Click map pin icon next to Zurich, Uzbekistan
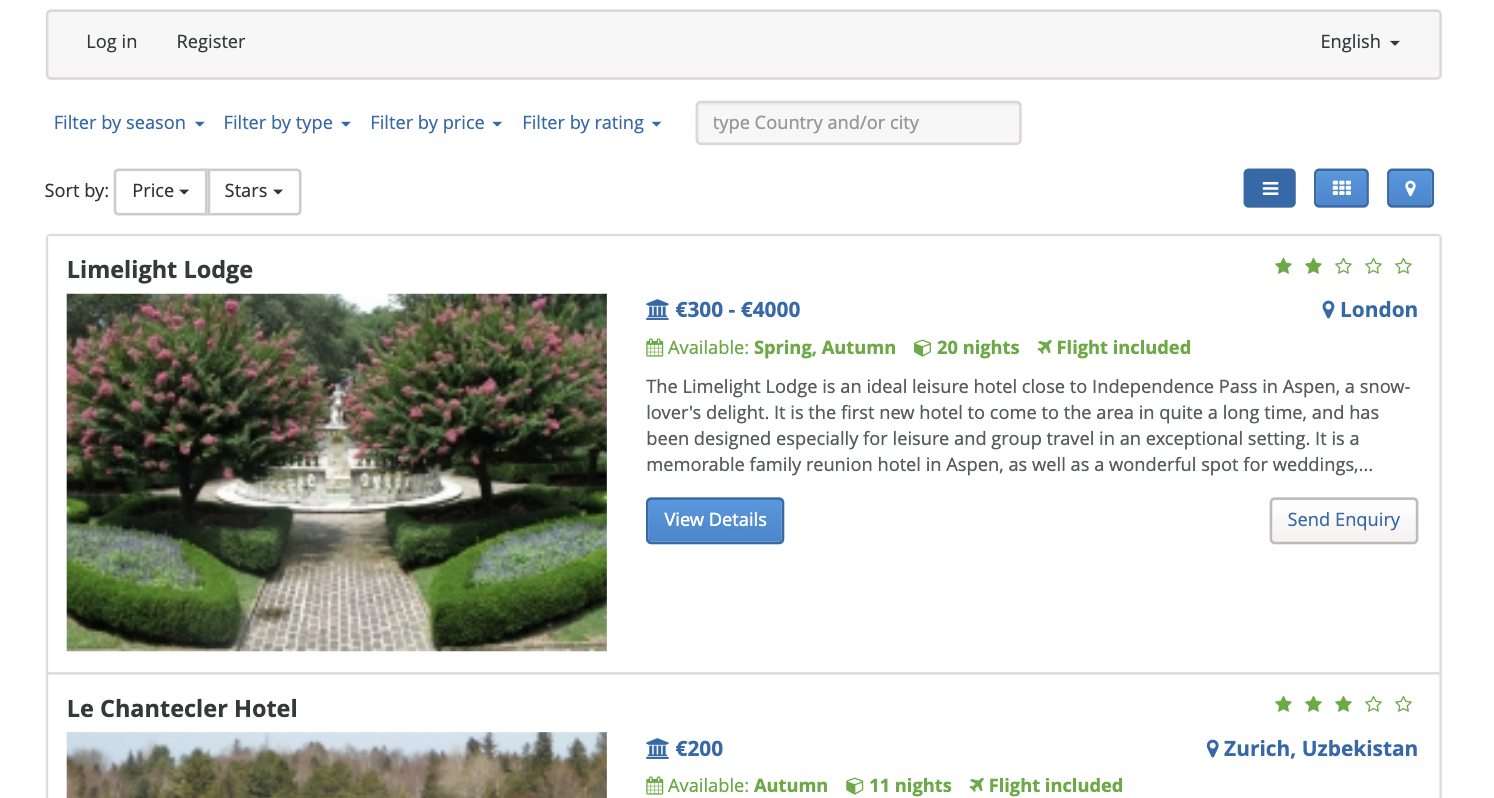The width and height of the screenshot is (1494, 798). click(1213, 749)
